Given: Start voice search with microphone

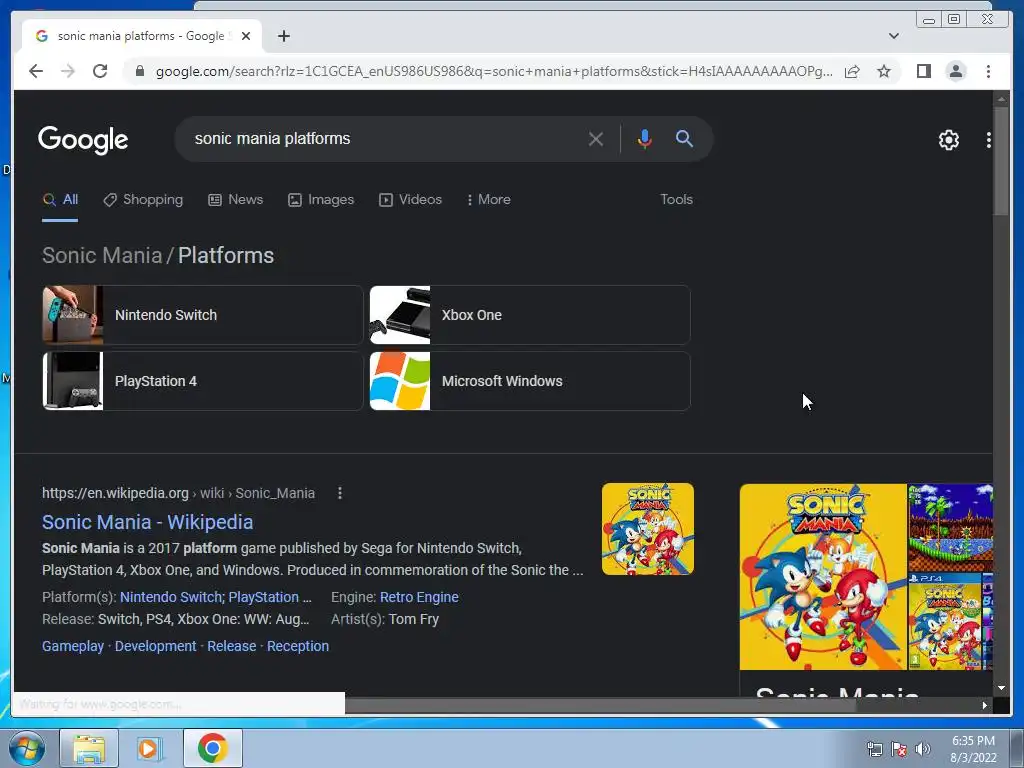Looking at the screenshot, I should pos(645,139).
